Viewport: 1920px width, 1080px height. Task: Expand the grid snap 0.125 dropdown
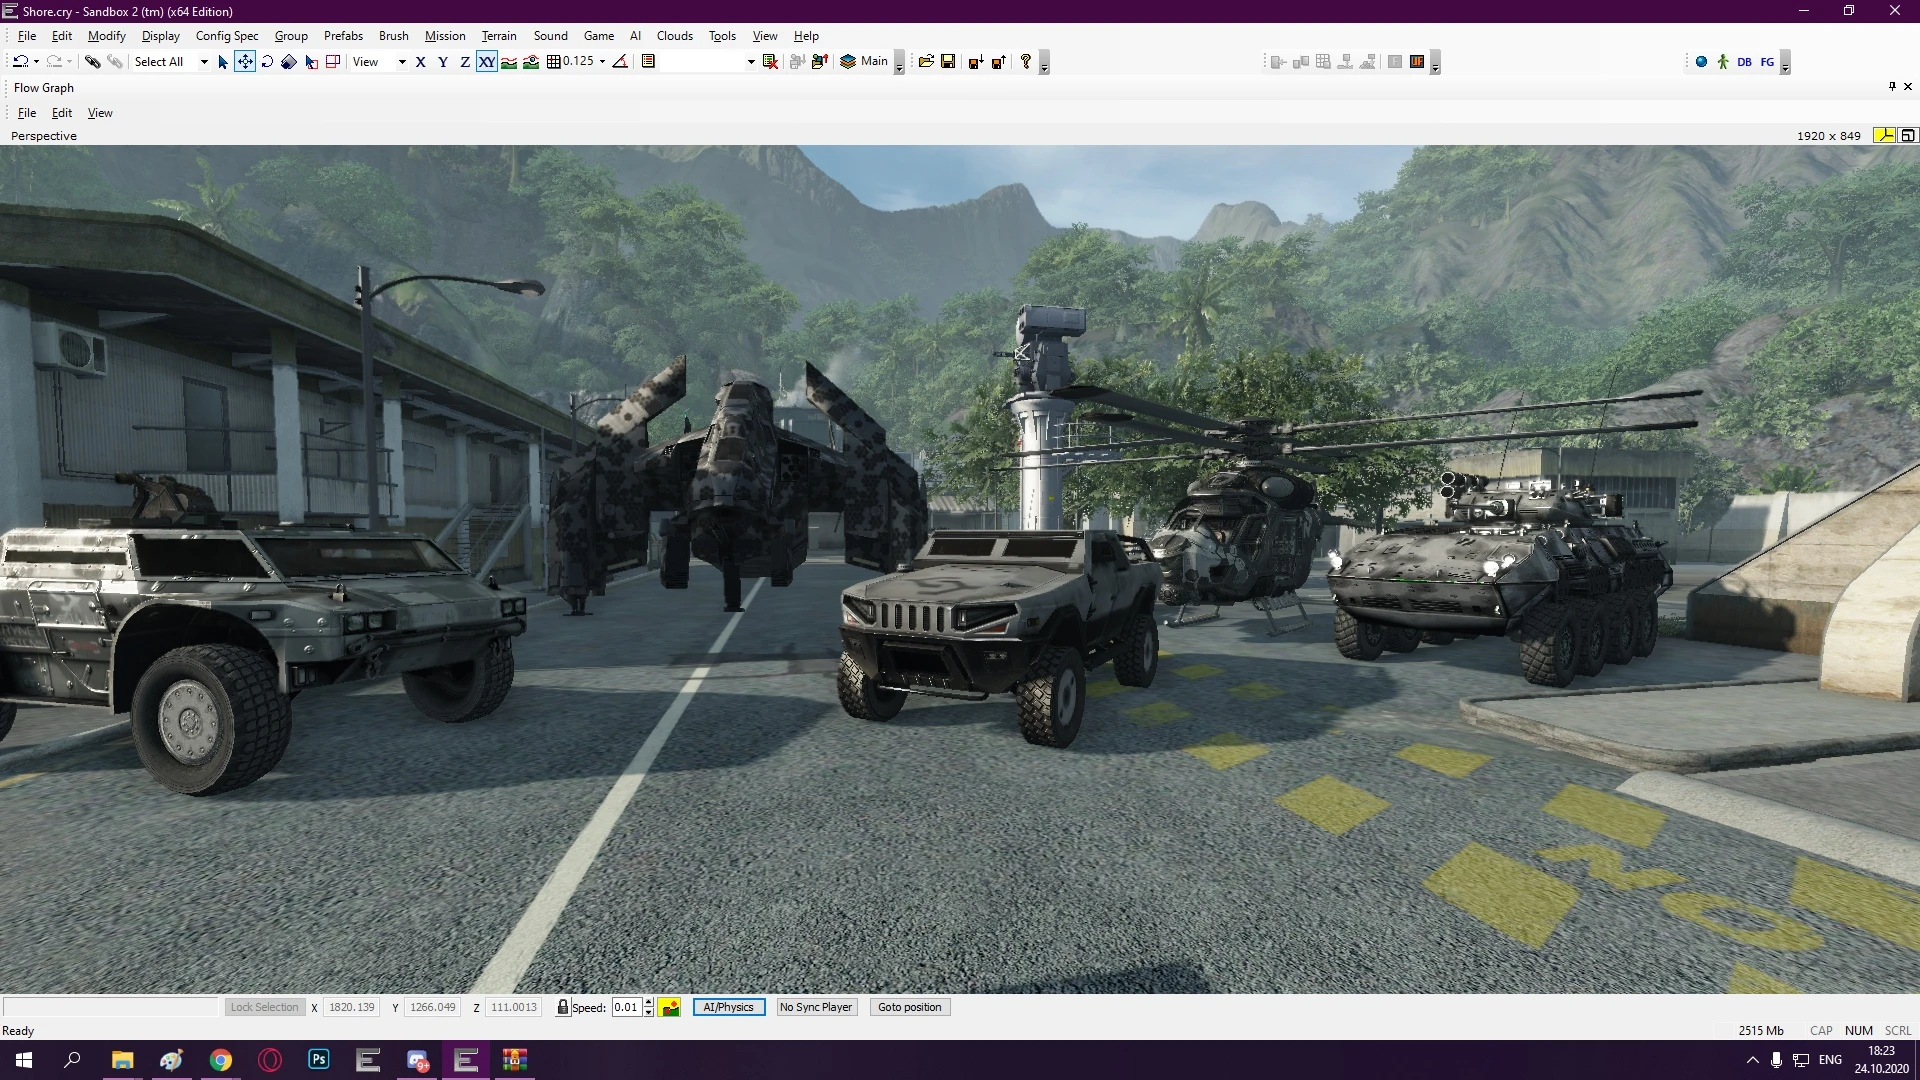tap(602, 61)
